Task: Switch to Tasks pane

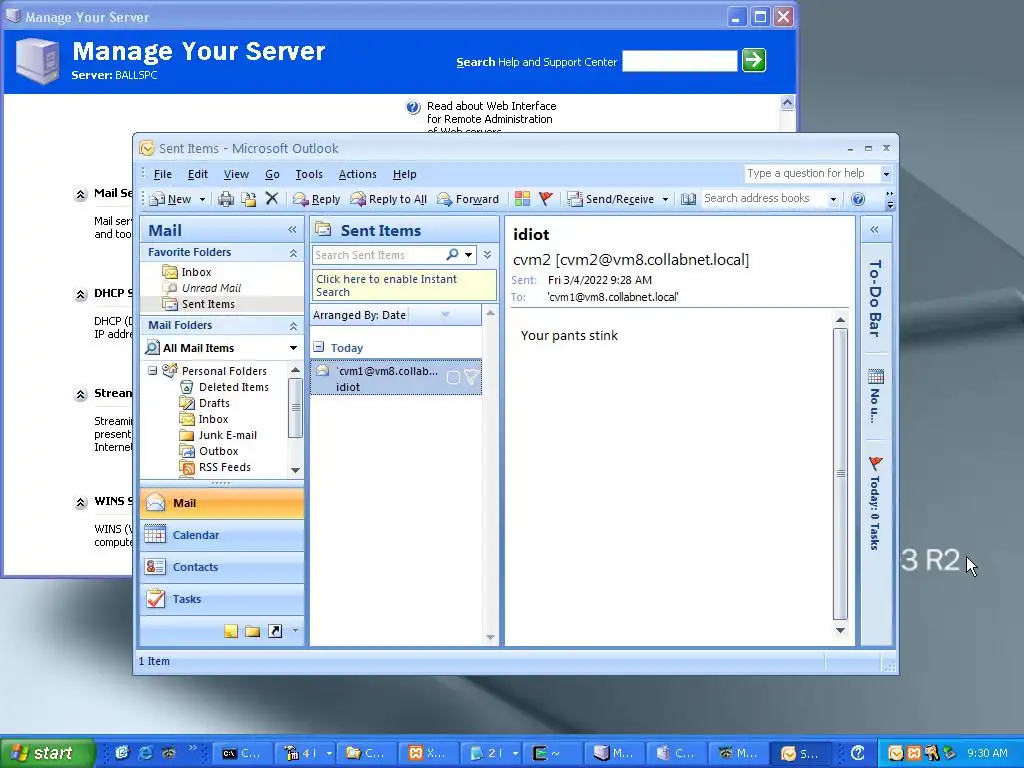Action: coord(222,599)
